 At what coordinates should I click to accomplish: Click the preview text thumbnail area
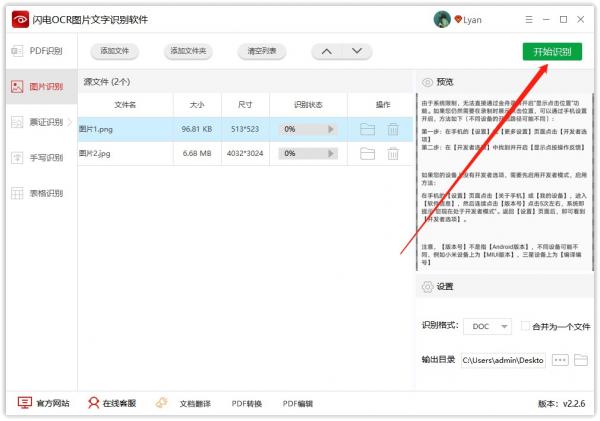coord(505,182)
